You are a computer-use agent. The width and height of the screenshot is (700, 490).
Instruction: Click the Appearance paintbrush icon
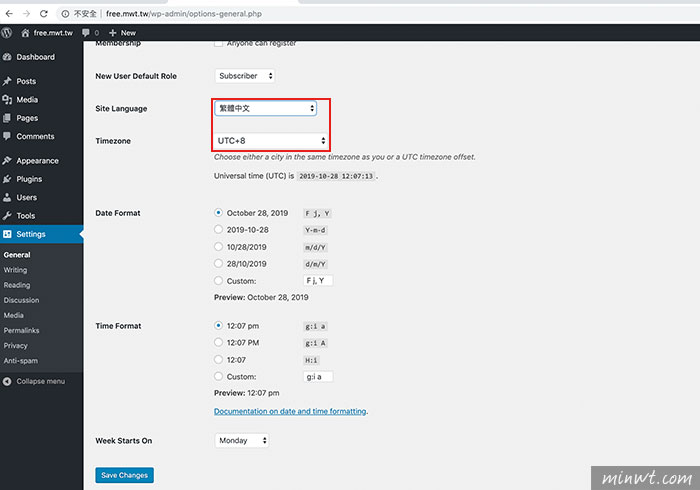[7, 160]
